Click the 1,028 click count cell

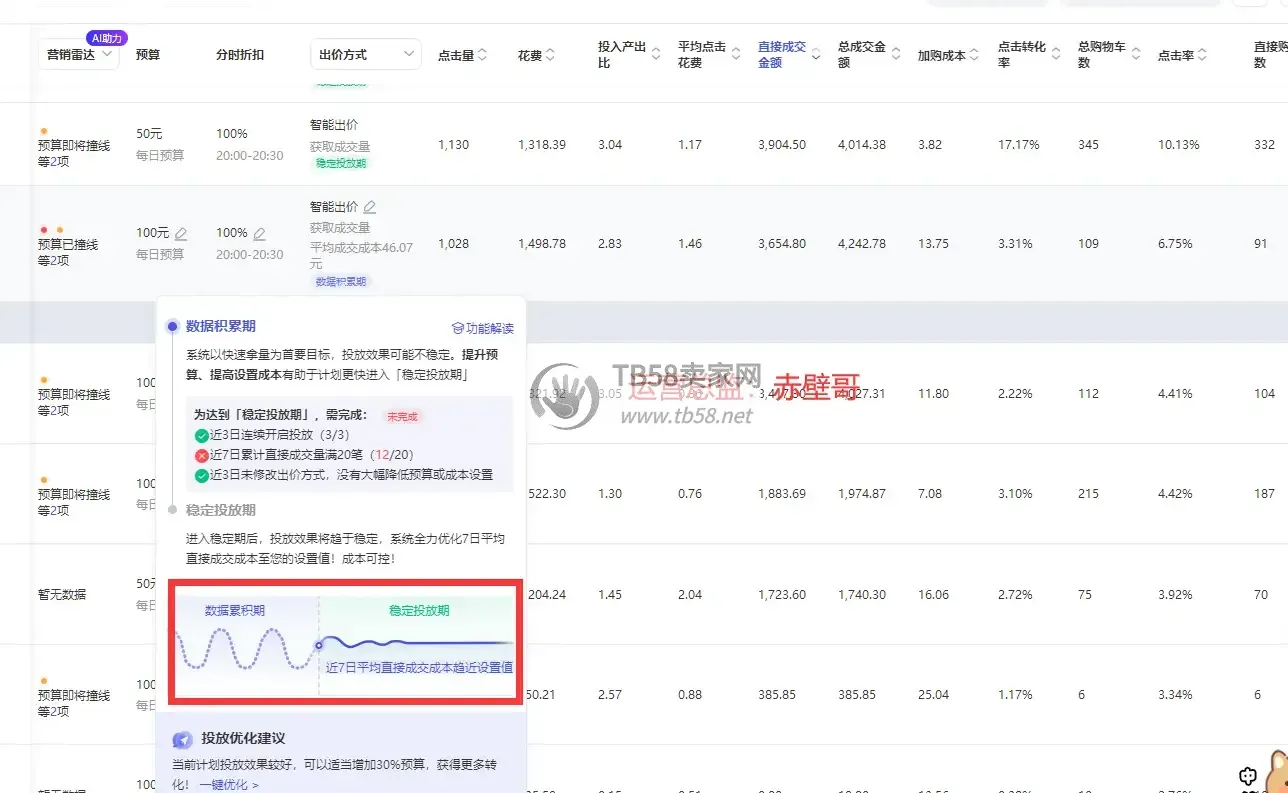[453, 244]
